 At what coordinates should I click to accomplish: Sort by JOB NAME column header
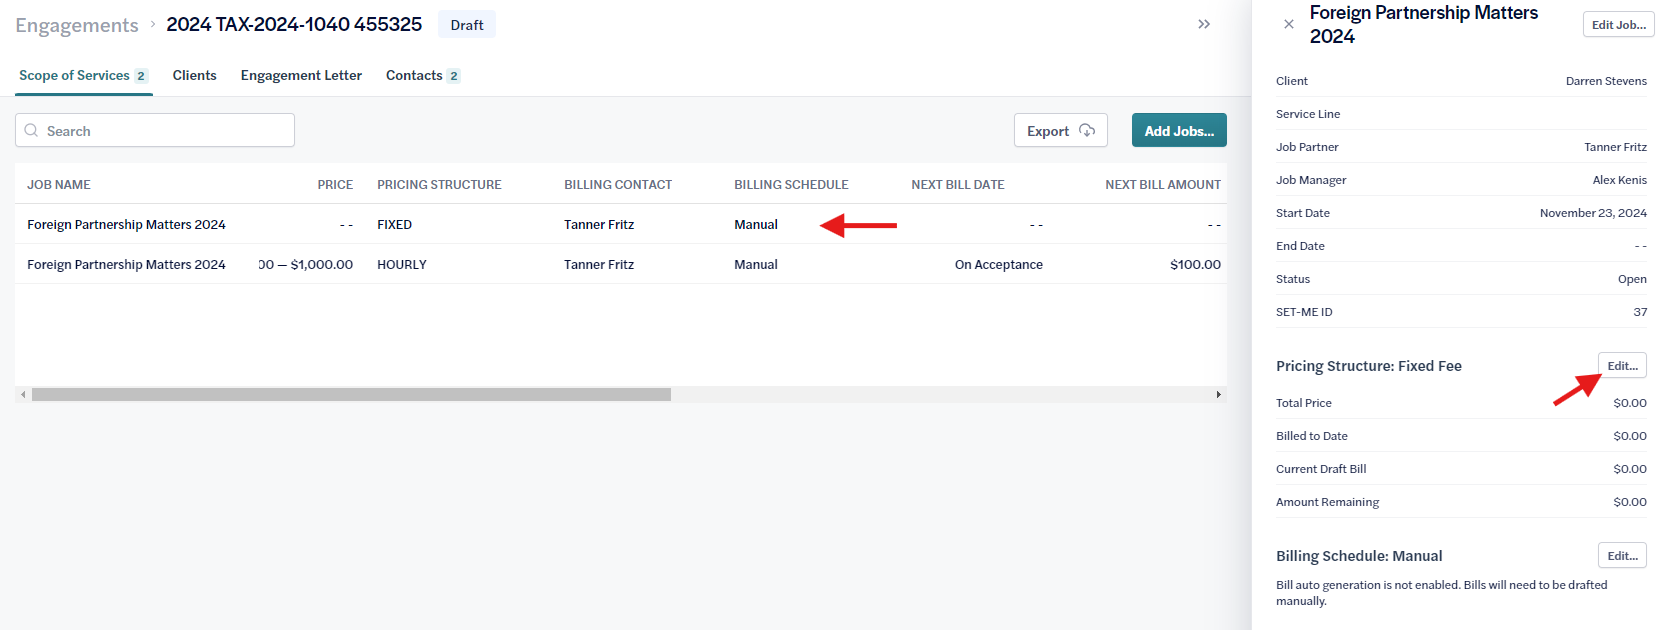click(x=59, y=185)
